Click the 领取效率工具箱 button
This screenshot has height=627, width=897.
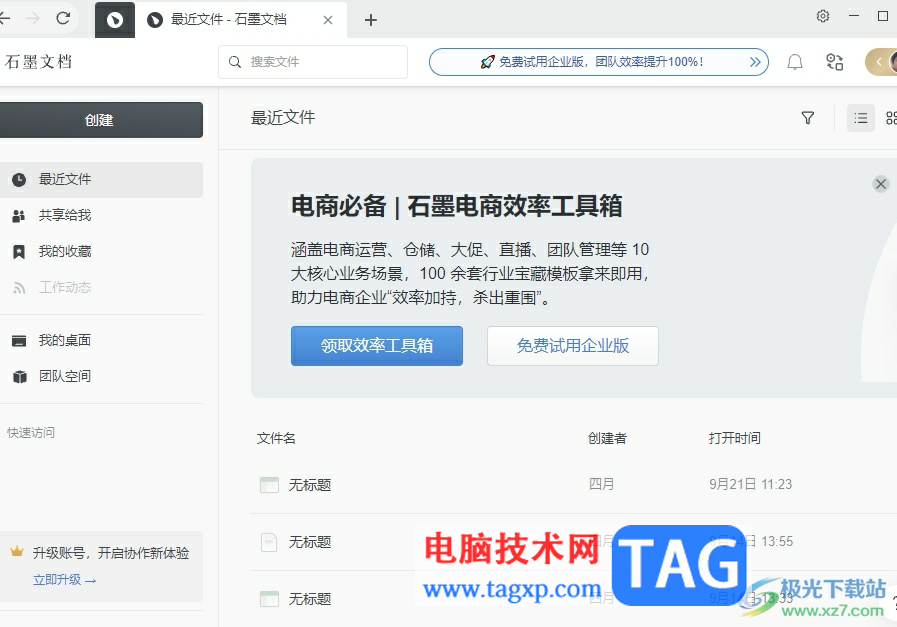[376, 346]
